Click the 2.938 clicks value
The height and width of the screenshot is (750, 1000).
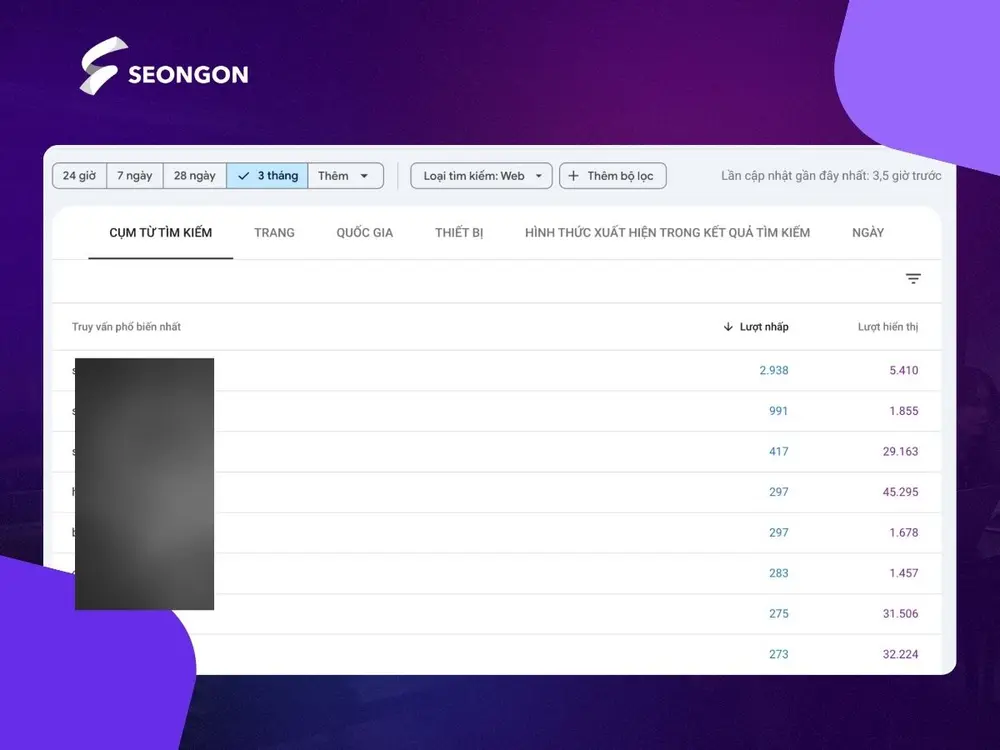(x=774, y=371)
